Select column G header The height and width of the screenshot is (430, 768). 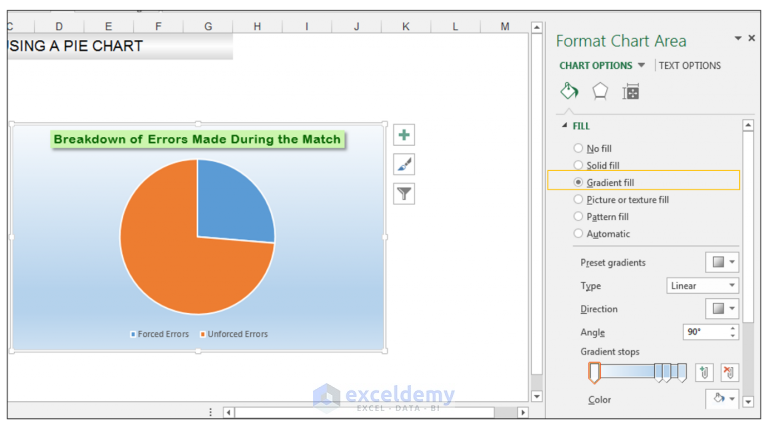[x=208, y=26]
